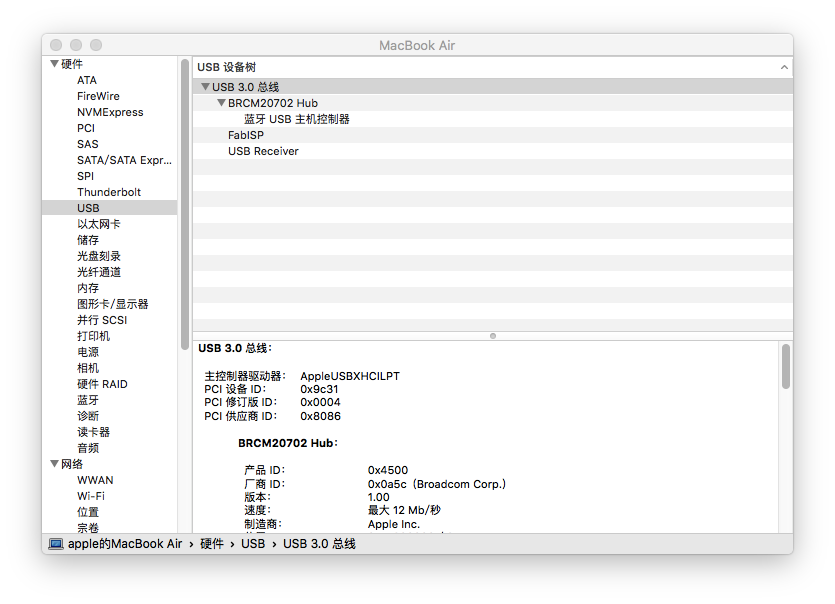The image size is (835, 604).
Task: Open Thunderbolt information
Action: pyautogui.click(x=109, y=192)
